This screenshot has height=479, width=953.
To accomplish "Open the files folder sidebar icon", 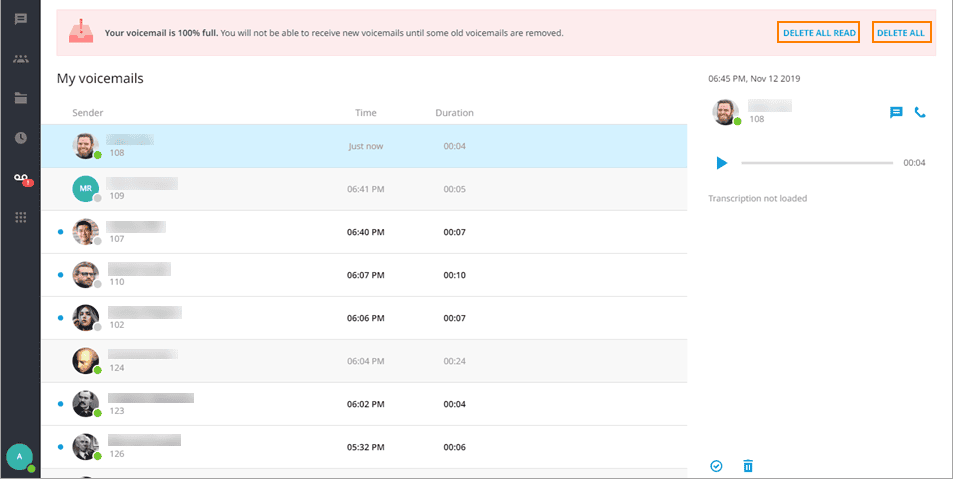I will point(20,98).
